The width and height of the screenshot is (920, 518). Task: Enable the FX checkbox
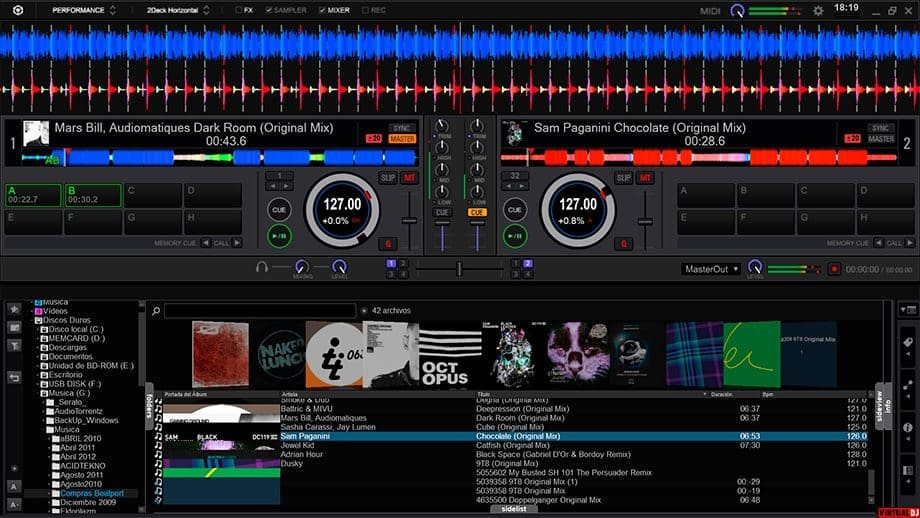(238, 10)
